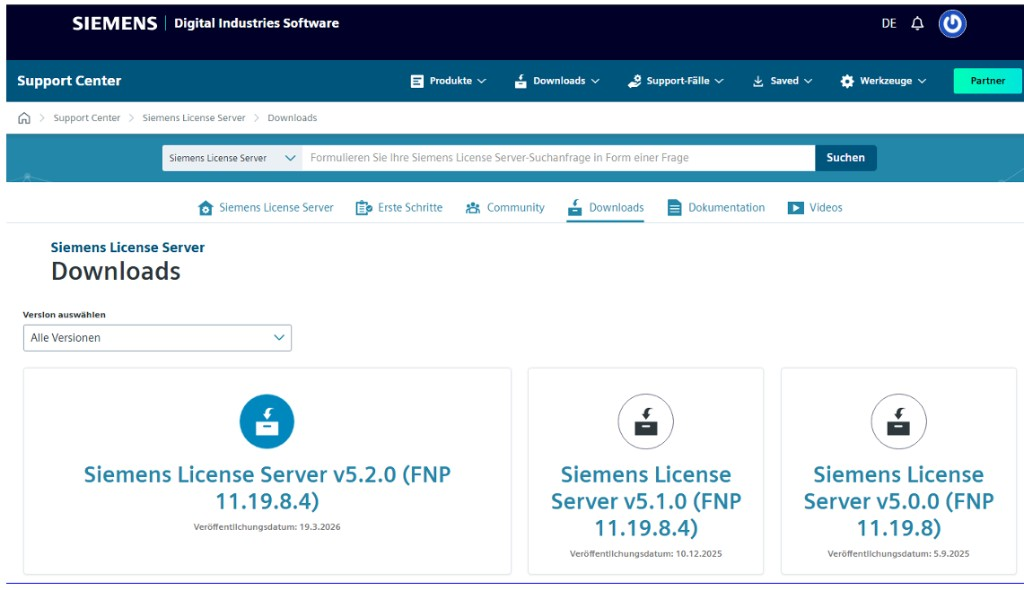Click the Videos tab play icon

point(795,208)
